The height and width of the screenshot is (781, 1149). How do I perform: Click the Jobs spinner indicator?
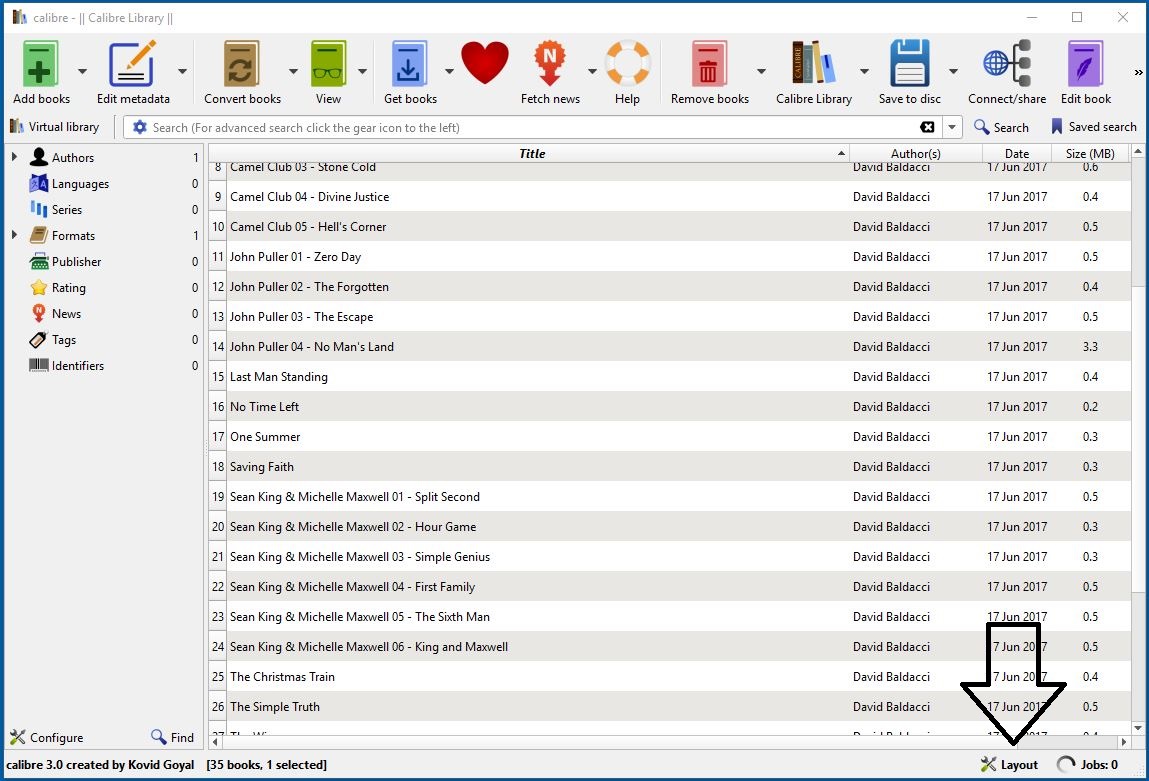[x=1065, y=765]
